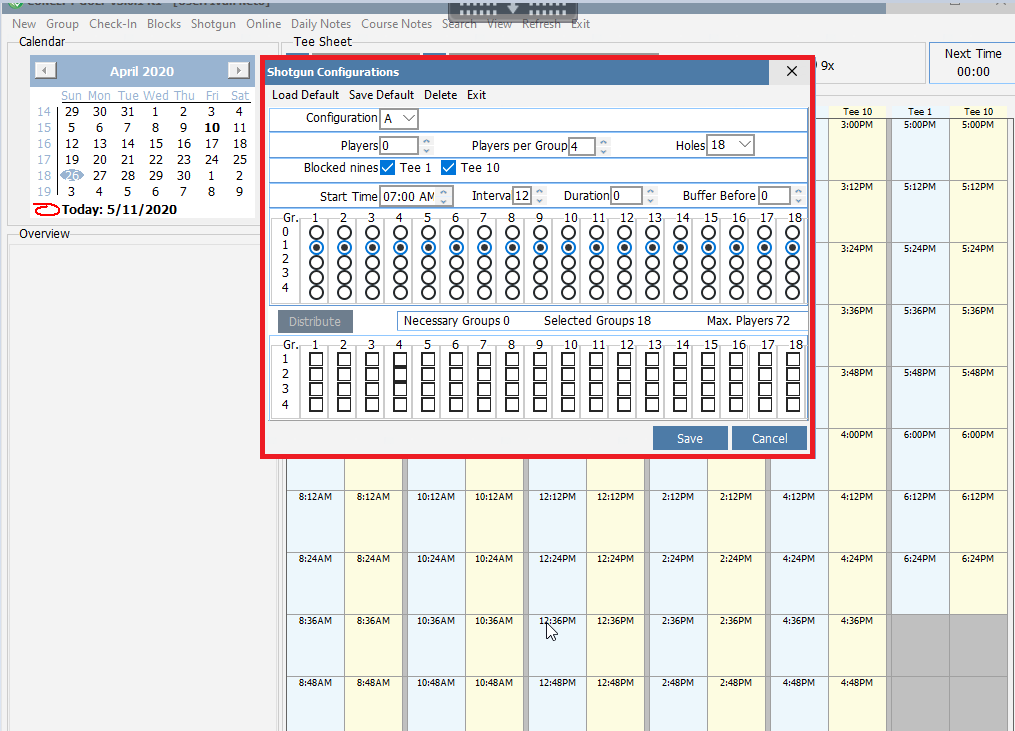Check group 2 box for hole 9
Screen dimensions: 1015x731
pos(540,374)
